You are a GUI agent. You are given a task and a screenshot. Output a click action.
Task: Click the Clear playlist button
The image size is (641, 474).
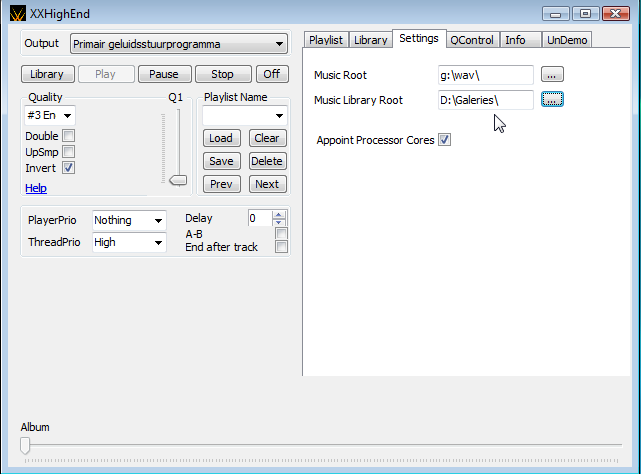tap(268, 138)
